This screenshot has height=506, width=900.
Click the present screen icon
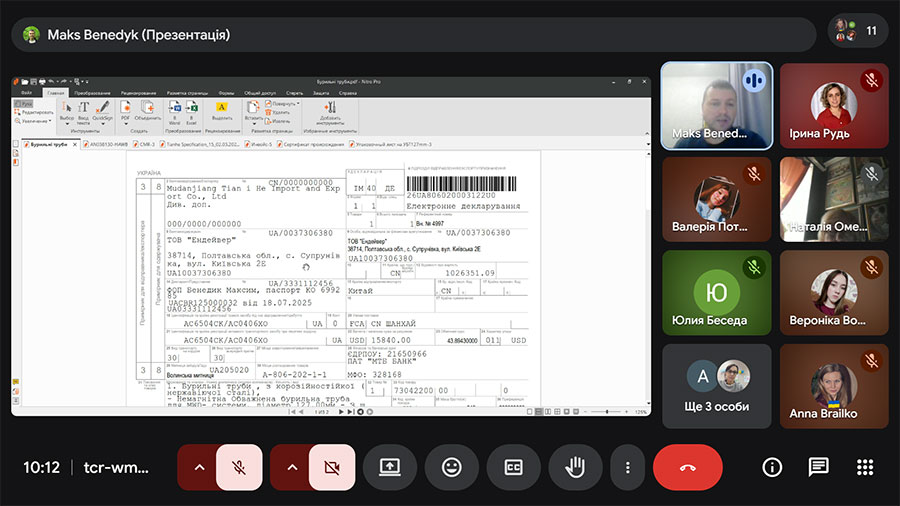(x=390, y=467)
